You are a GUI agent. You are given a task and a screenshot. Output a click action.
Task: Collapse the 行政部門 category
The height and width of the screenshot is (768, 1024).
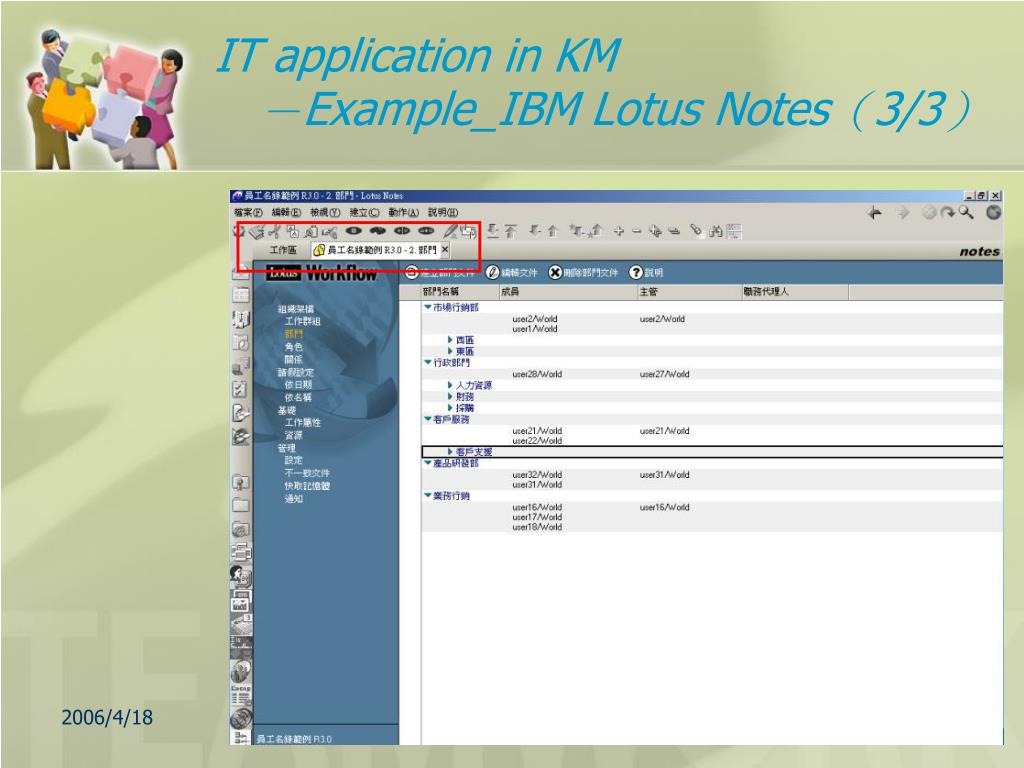tap(428, 362)
